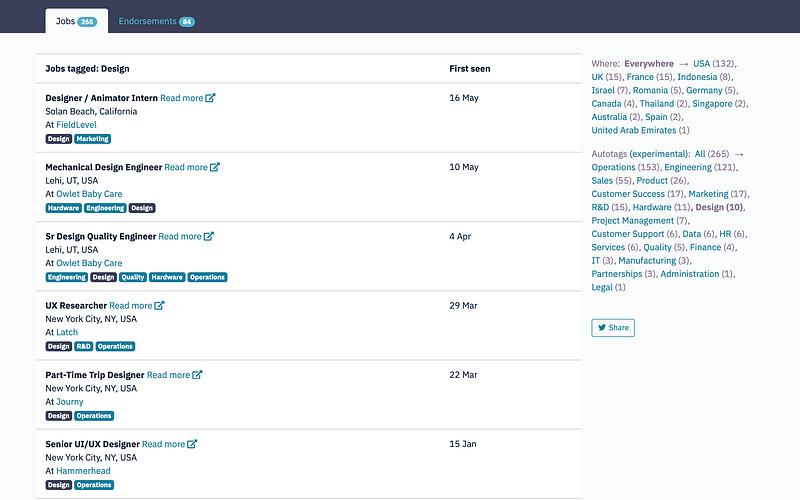Screen dimensions: 800x500
Task: Filter location by Romania
Action: [x=650, y=90]
